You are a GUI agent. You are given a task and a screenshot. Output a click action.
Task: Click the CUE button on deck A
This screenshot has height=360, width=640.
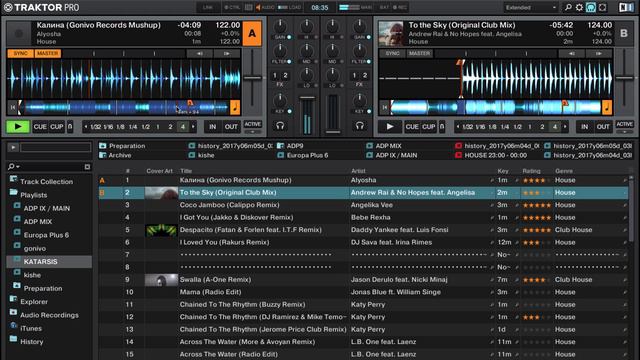click(40, 127)
